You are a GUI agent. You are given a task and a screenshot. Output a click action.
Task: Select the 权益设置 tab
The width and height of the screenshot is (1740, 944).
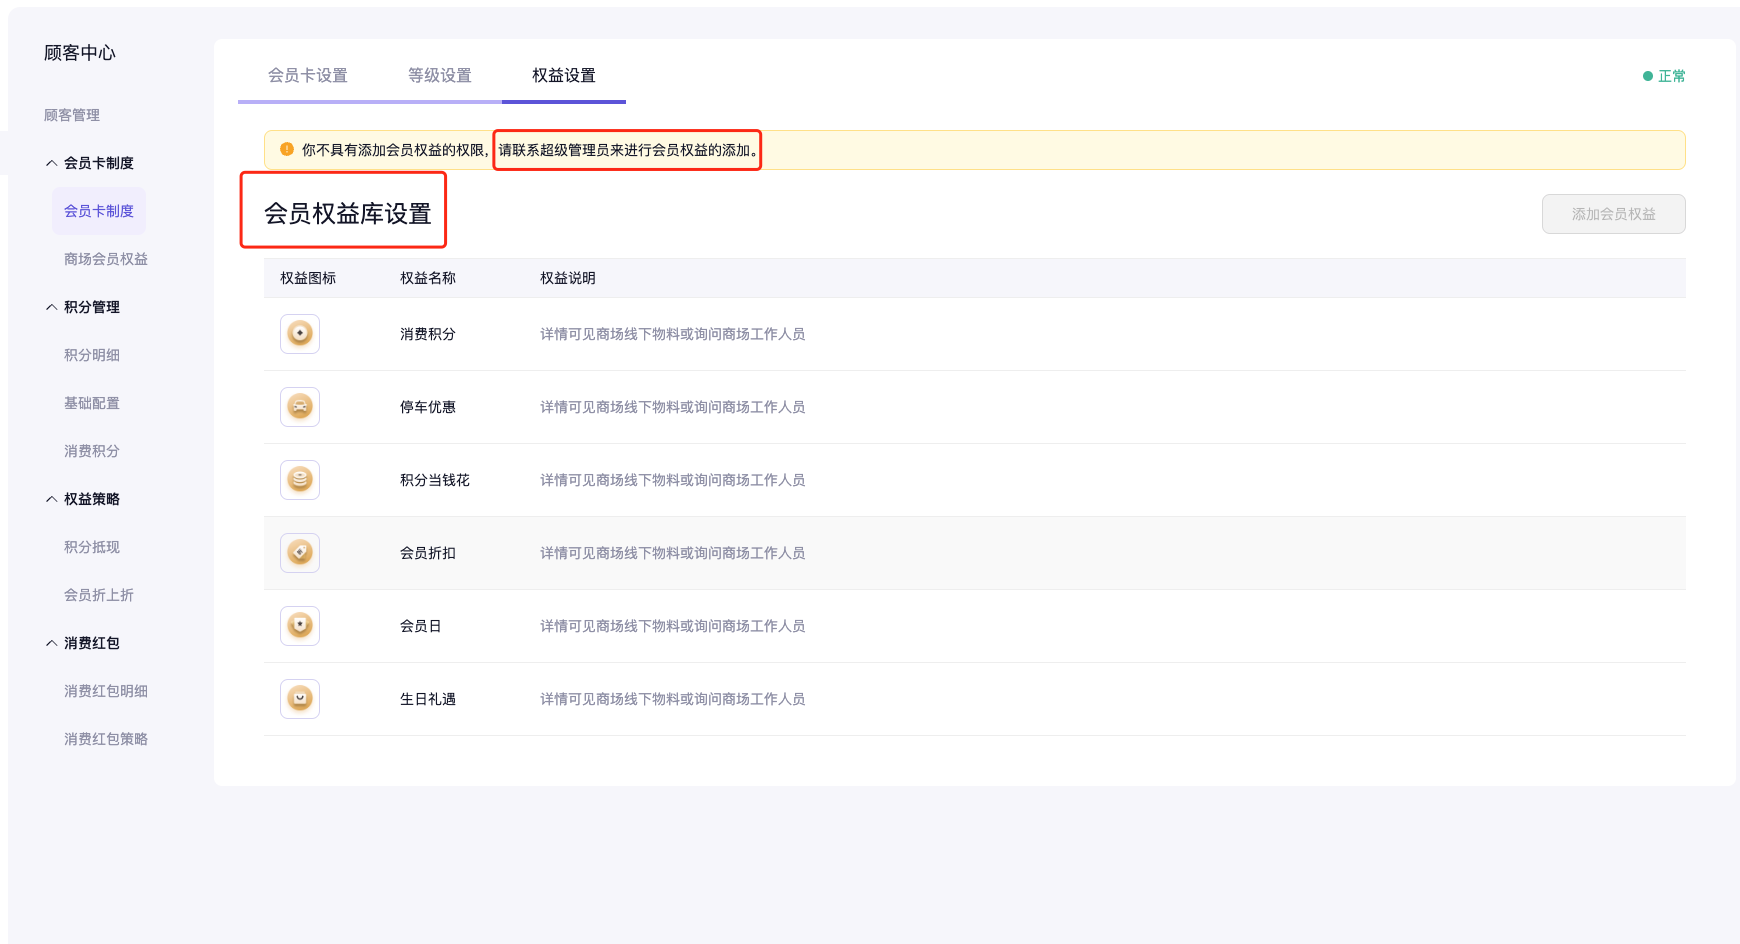click(564, 76)
